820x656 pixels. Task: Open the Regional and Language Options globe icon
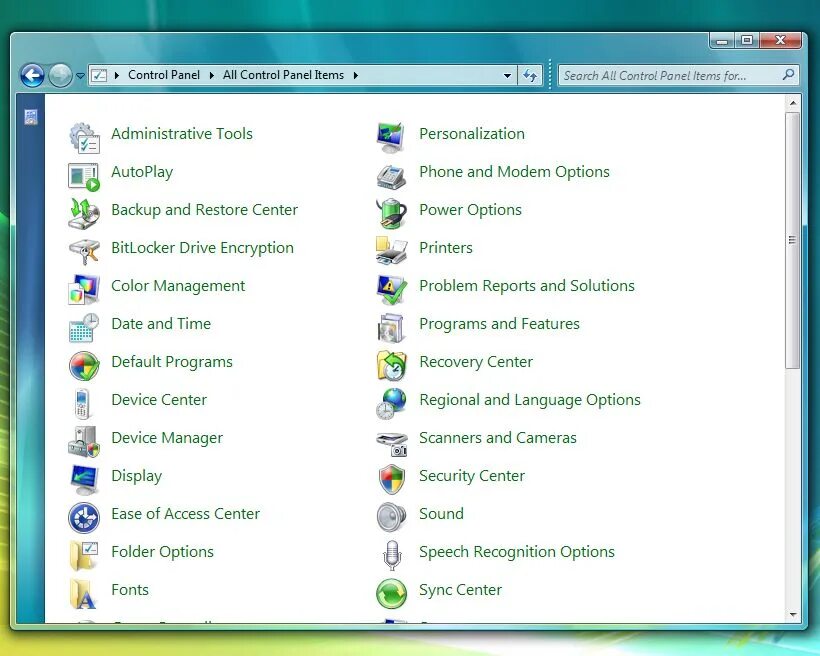391,403
